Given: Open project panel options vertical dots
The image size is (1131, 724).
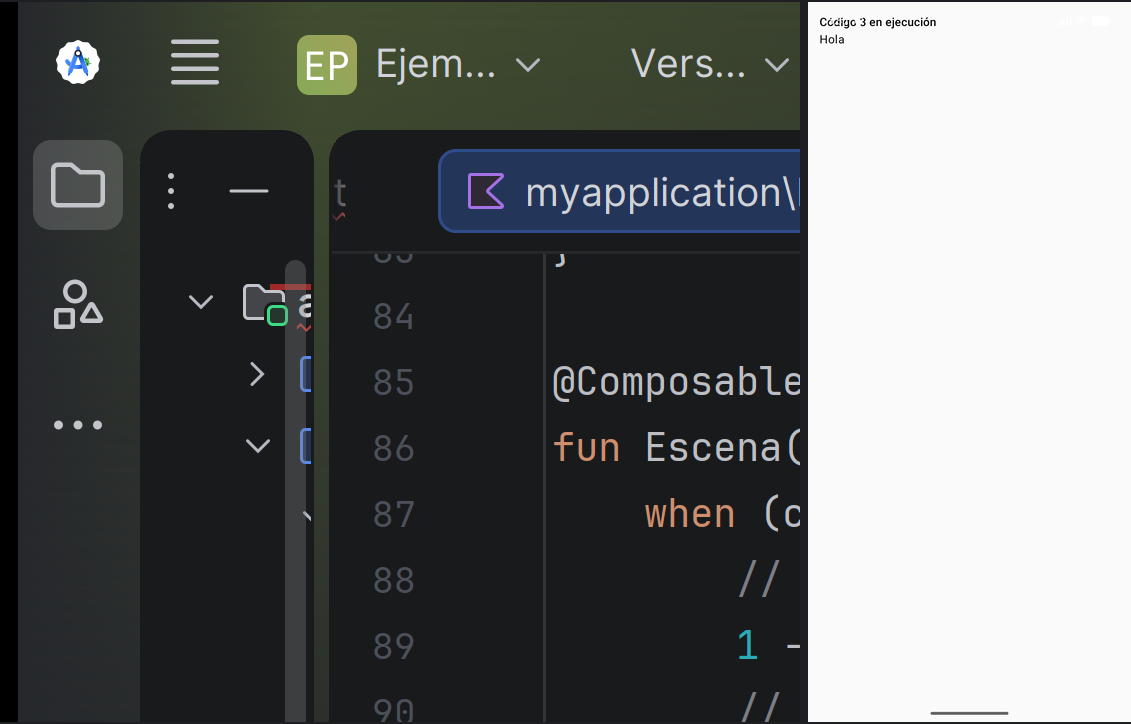Looking at the screenshot, I should (x=171, y=191).
